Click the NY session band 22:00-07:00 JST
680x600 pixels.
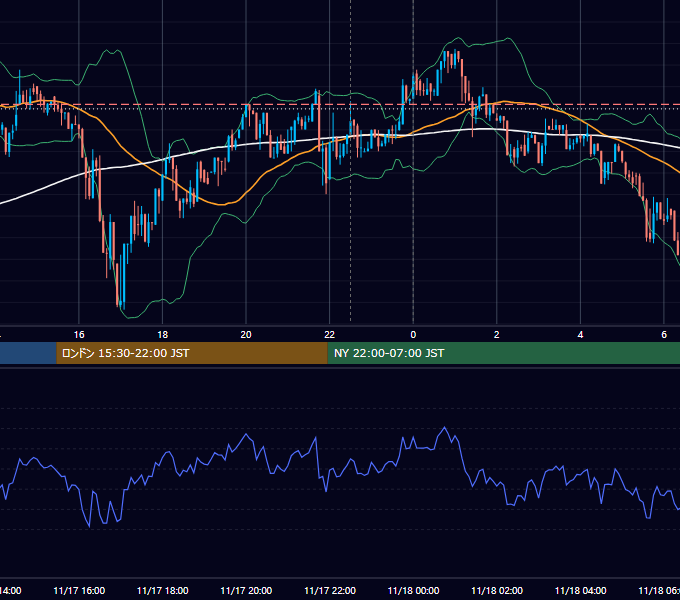click(x=503, y=353)
